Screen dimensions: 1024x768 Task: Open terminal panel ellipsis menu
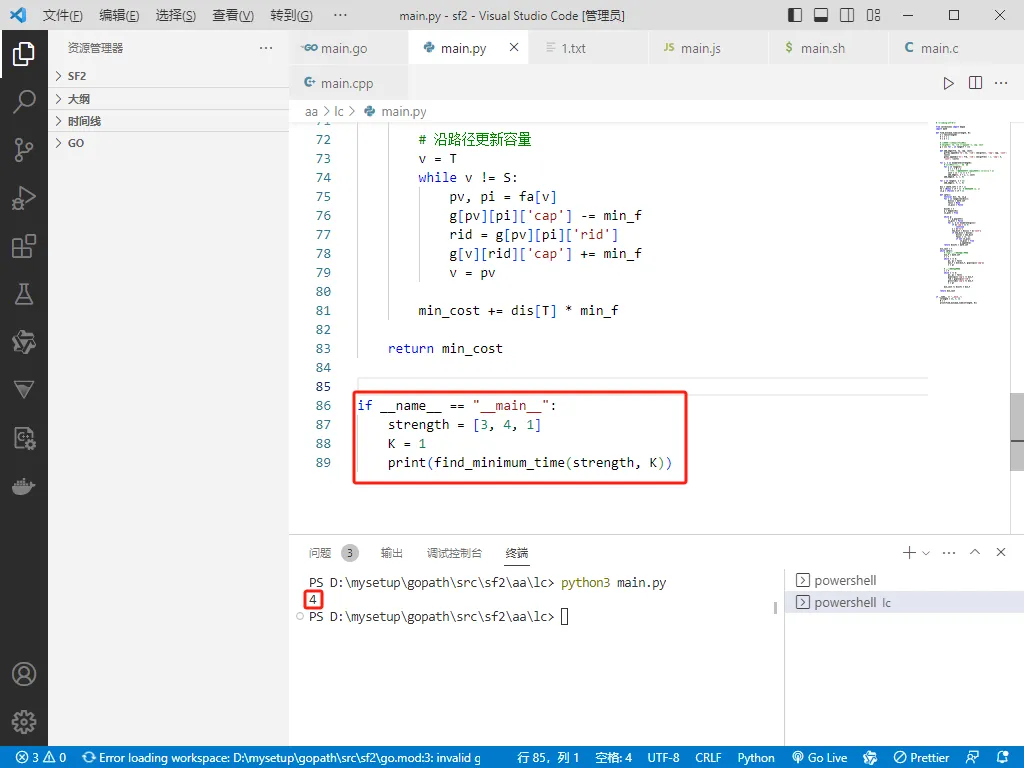point(949,552)
